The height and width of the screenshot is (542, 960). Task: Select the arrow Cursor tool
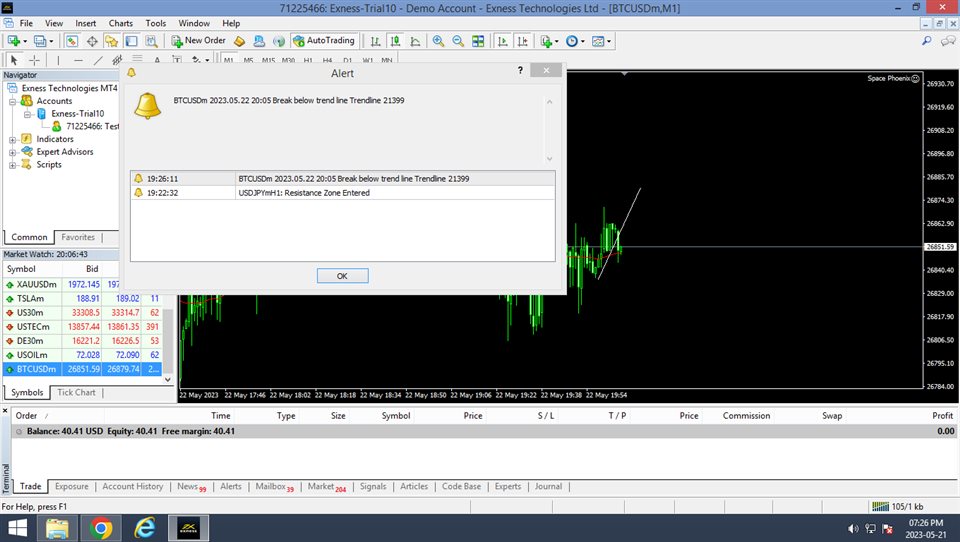click(14, 60)
